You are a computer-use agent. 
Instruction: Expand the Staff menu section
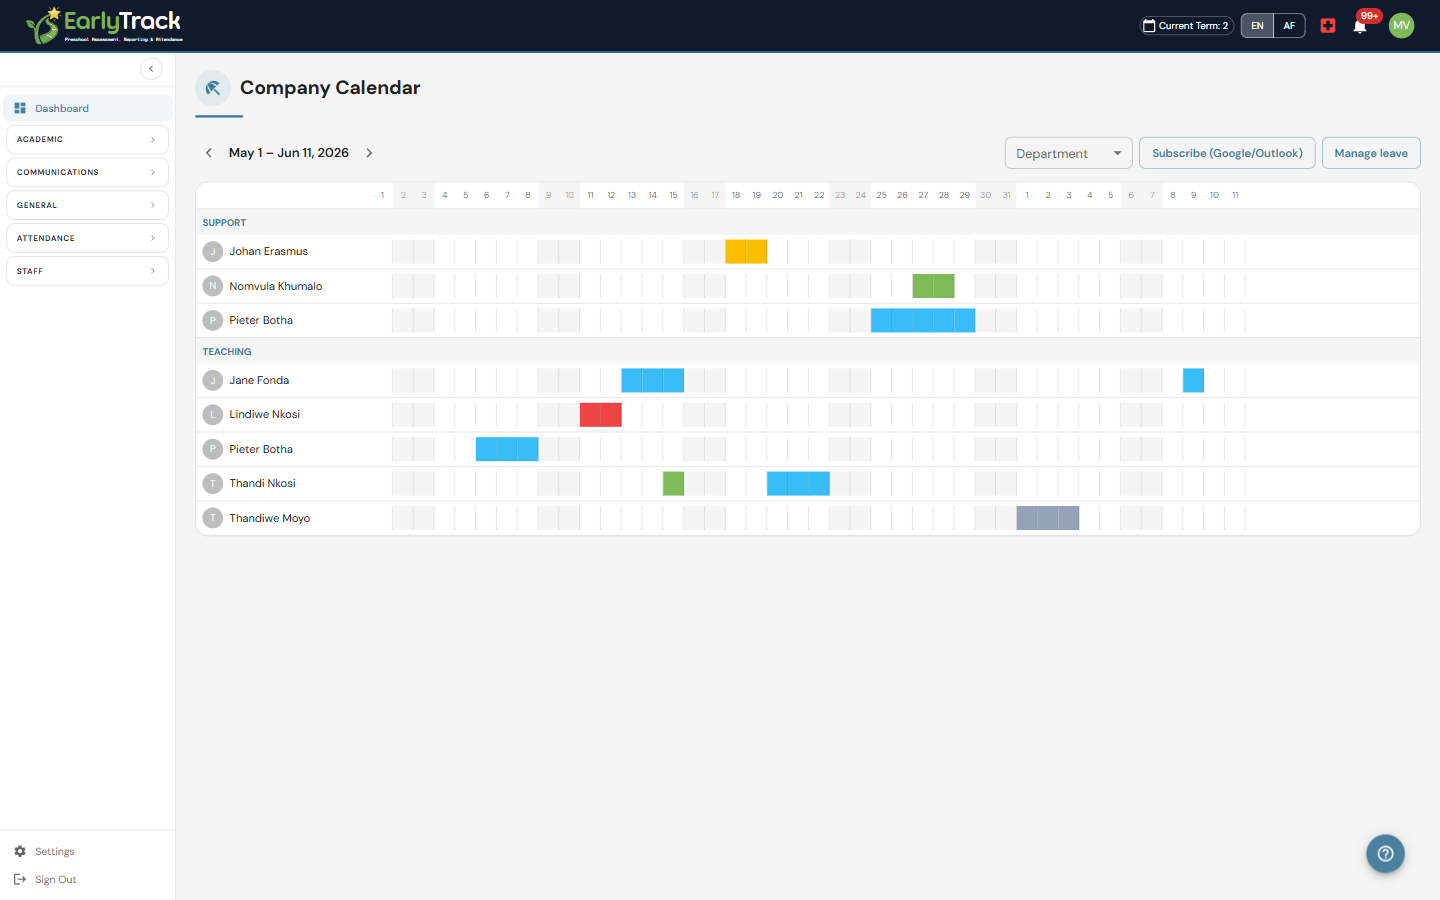coord(87,271)
